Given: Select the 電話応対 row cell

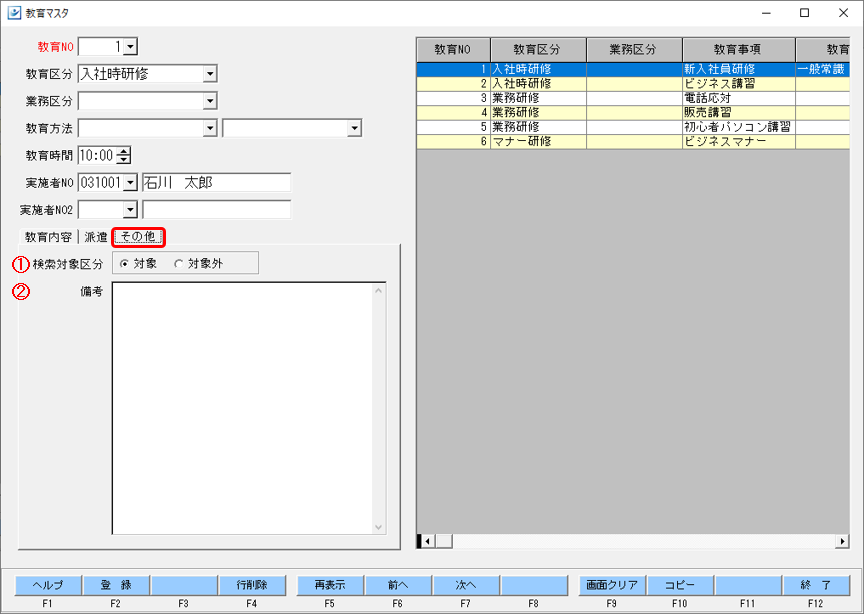Looking at the screenshot, I should [x=738, y=98].
